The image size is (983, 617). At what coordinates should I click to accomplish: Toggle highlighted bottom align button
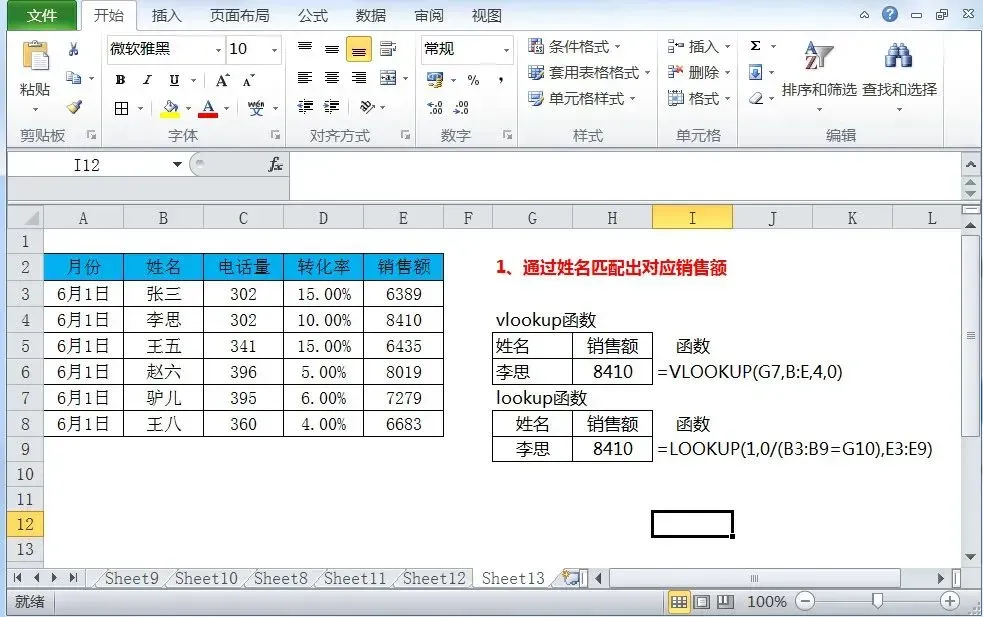[x=359, y=50]
